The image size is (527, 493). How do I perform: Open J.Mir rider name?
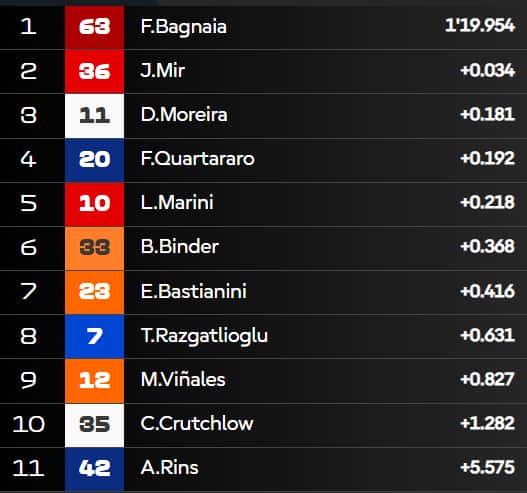pos(163,71)
